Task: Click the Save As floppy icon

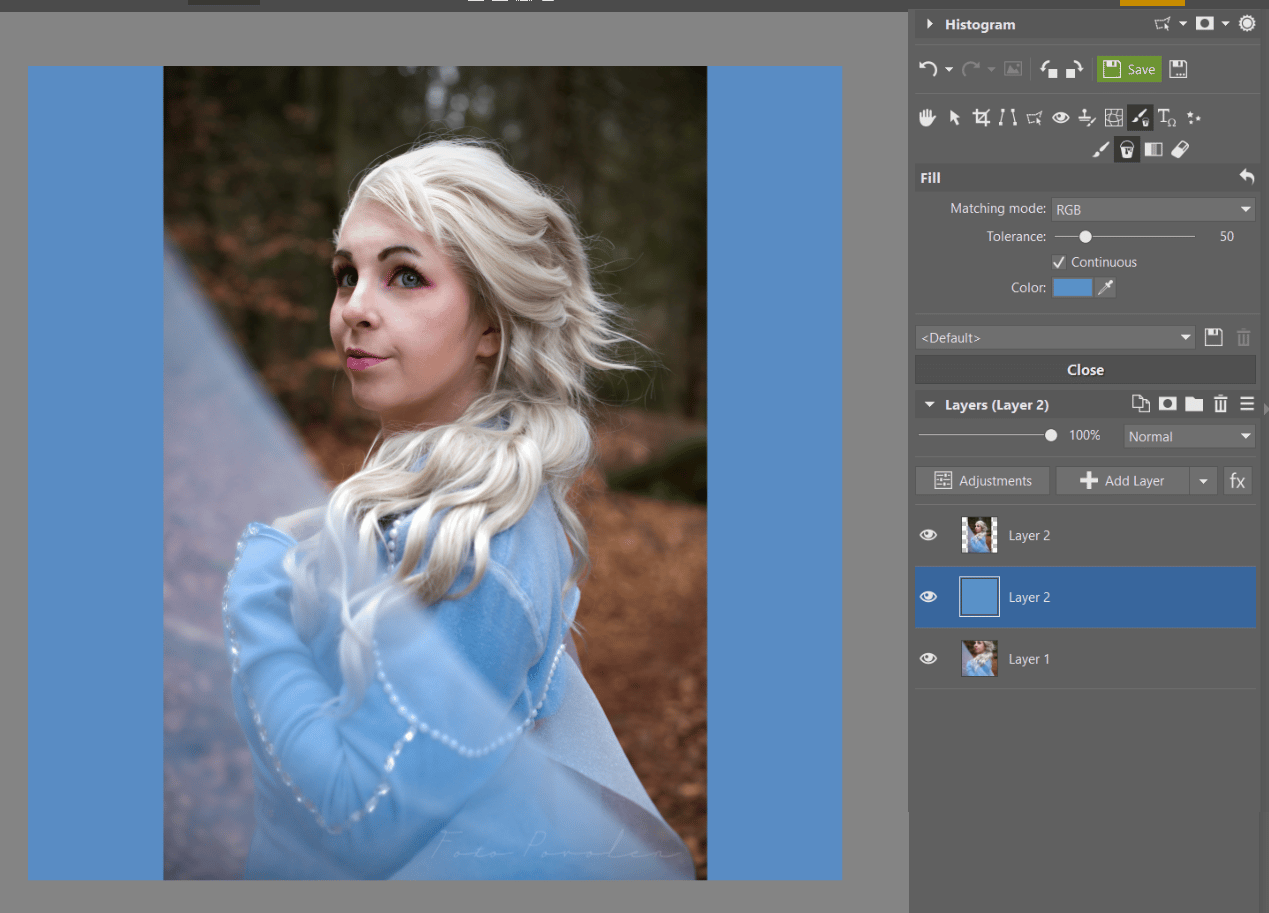Action: pos(1178,69)
